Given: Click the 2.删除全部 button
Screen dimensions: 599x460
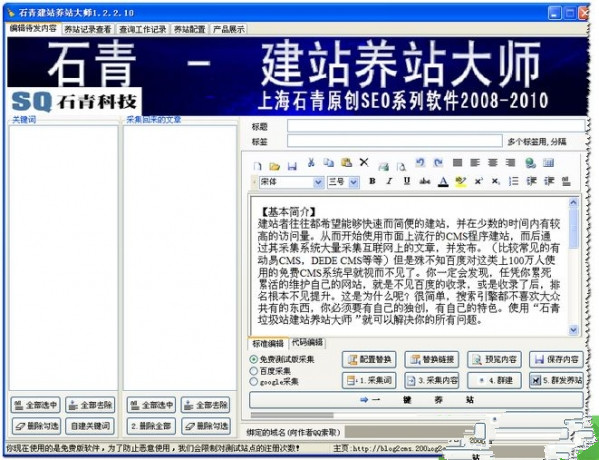Looking at the screenshot, I should 151,426.
